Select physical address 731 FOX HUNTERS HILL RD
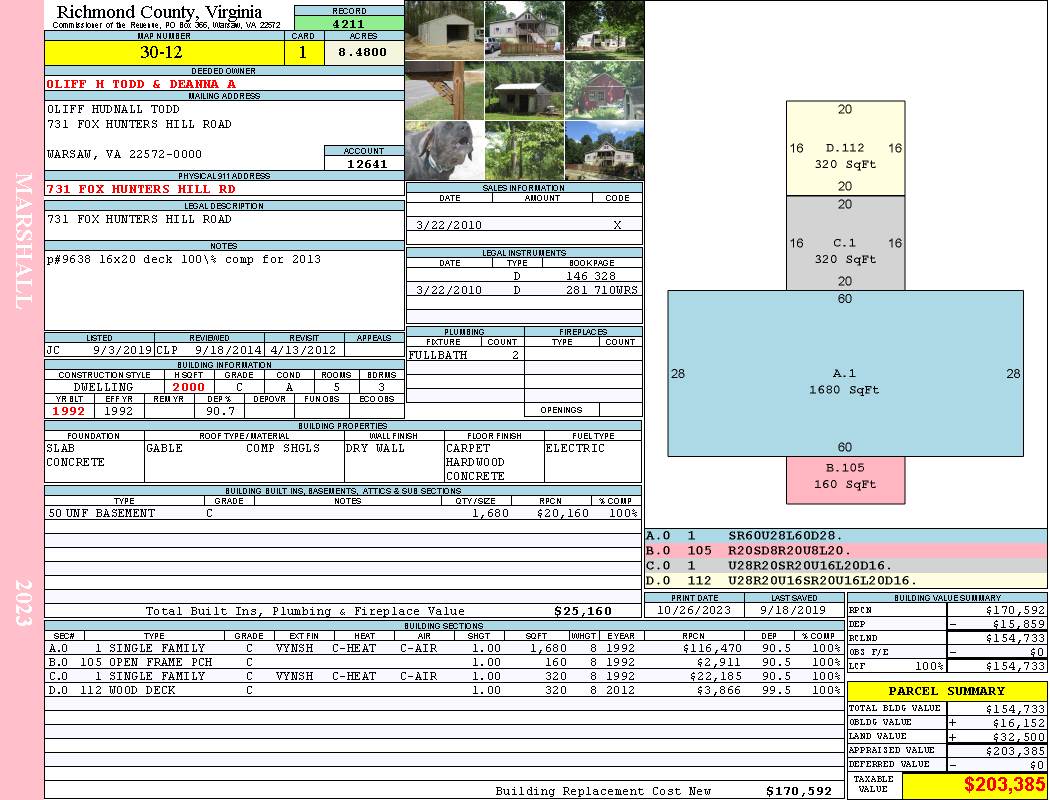This screenshot has height=800, width=1050. [x=141, y=189]
